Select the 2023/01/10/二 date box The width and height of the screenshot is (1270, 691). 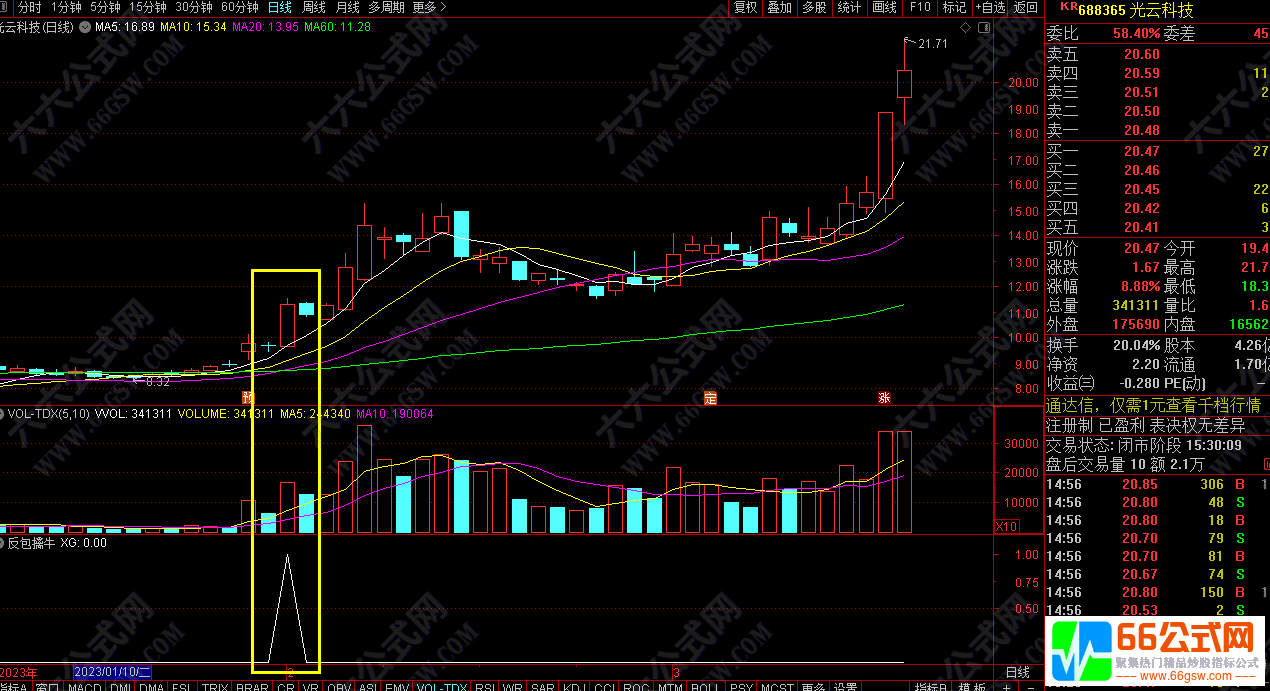coord(113,672)
